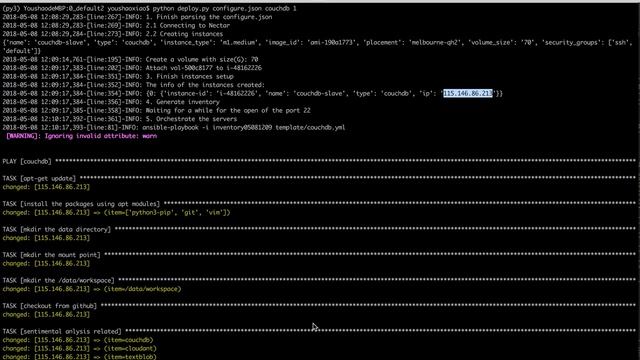640x360 pixels.
Task: Click the '2.2 Creating instances' log line
Action: click(113, 34)
